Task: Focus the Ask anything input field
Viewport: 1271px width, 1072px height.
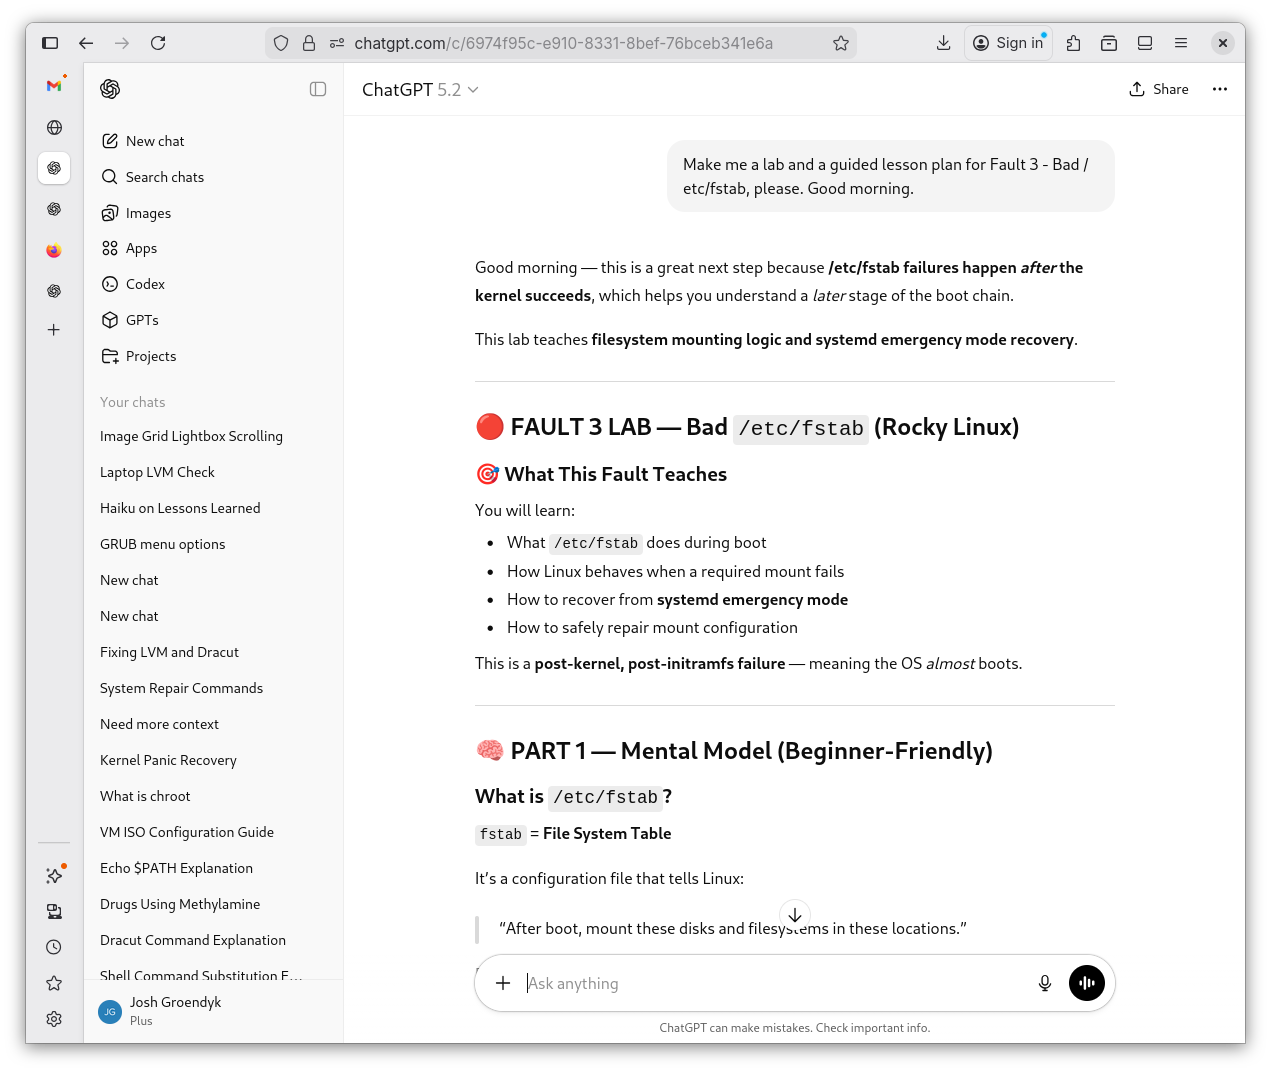Action: point(770,983)
